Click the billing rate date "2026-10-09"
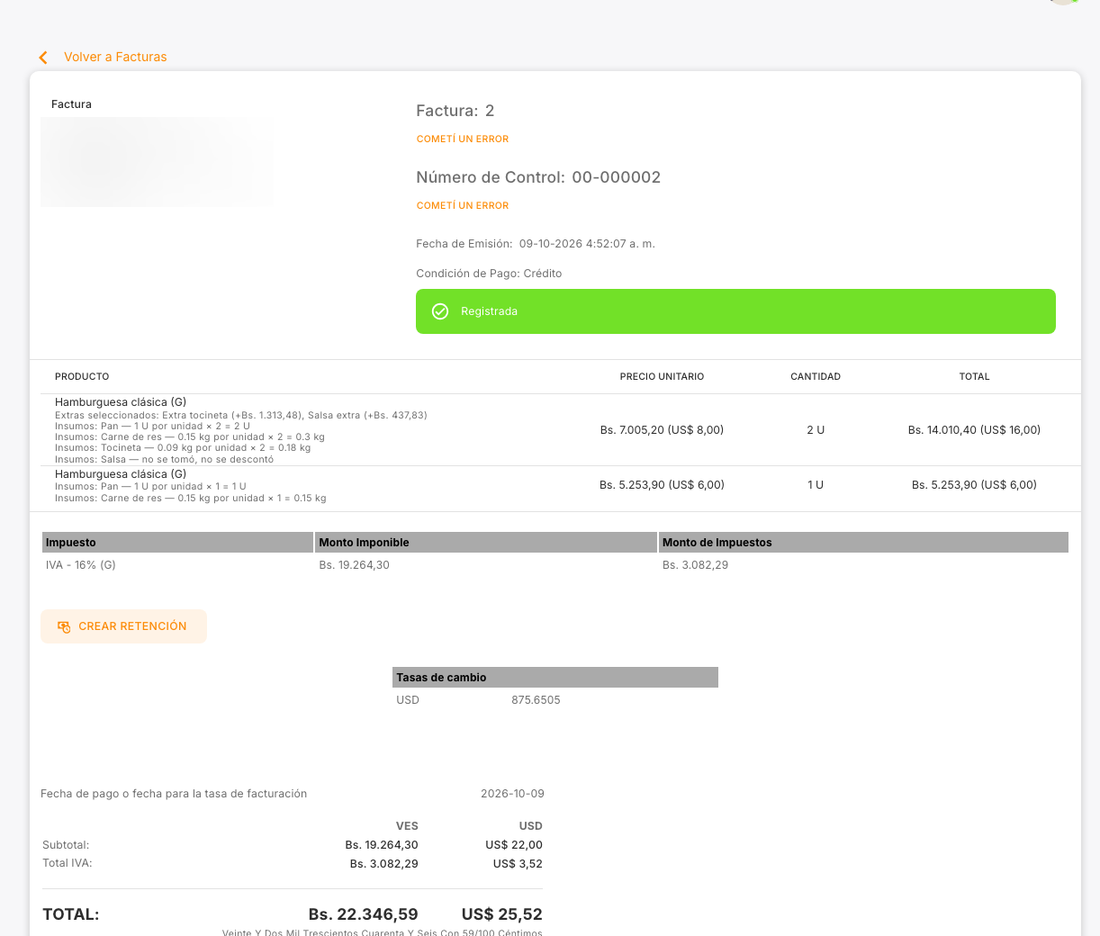The width and height of the screenshot is (1100, 936). point(512,794)
